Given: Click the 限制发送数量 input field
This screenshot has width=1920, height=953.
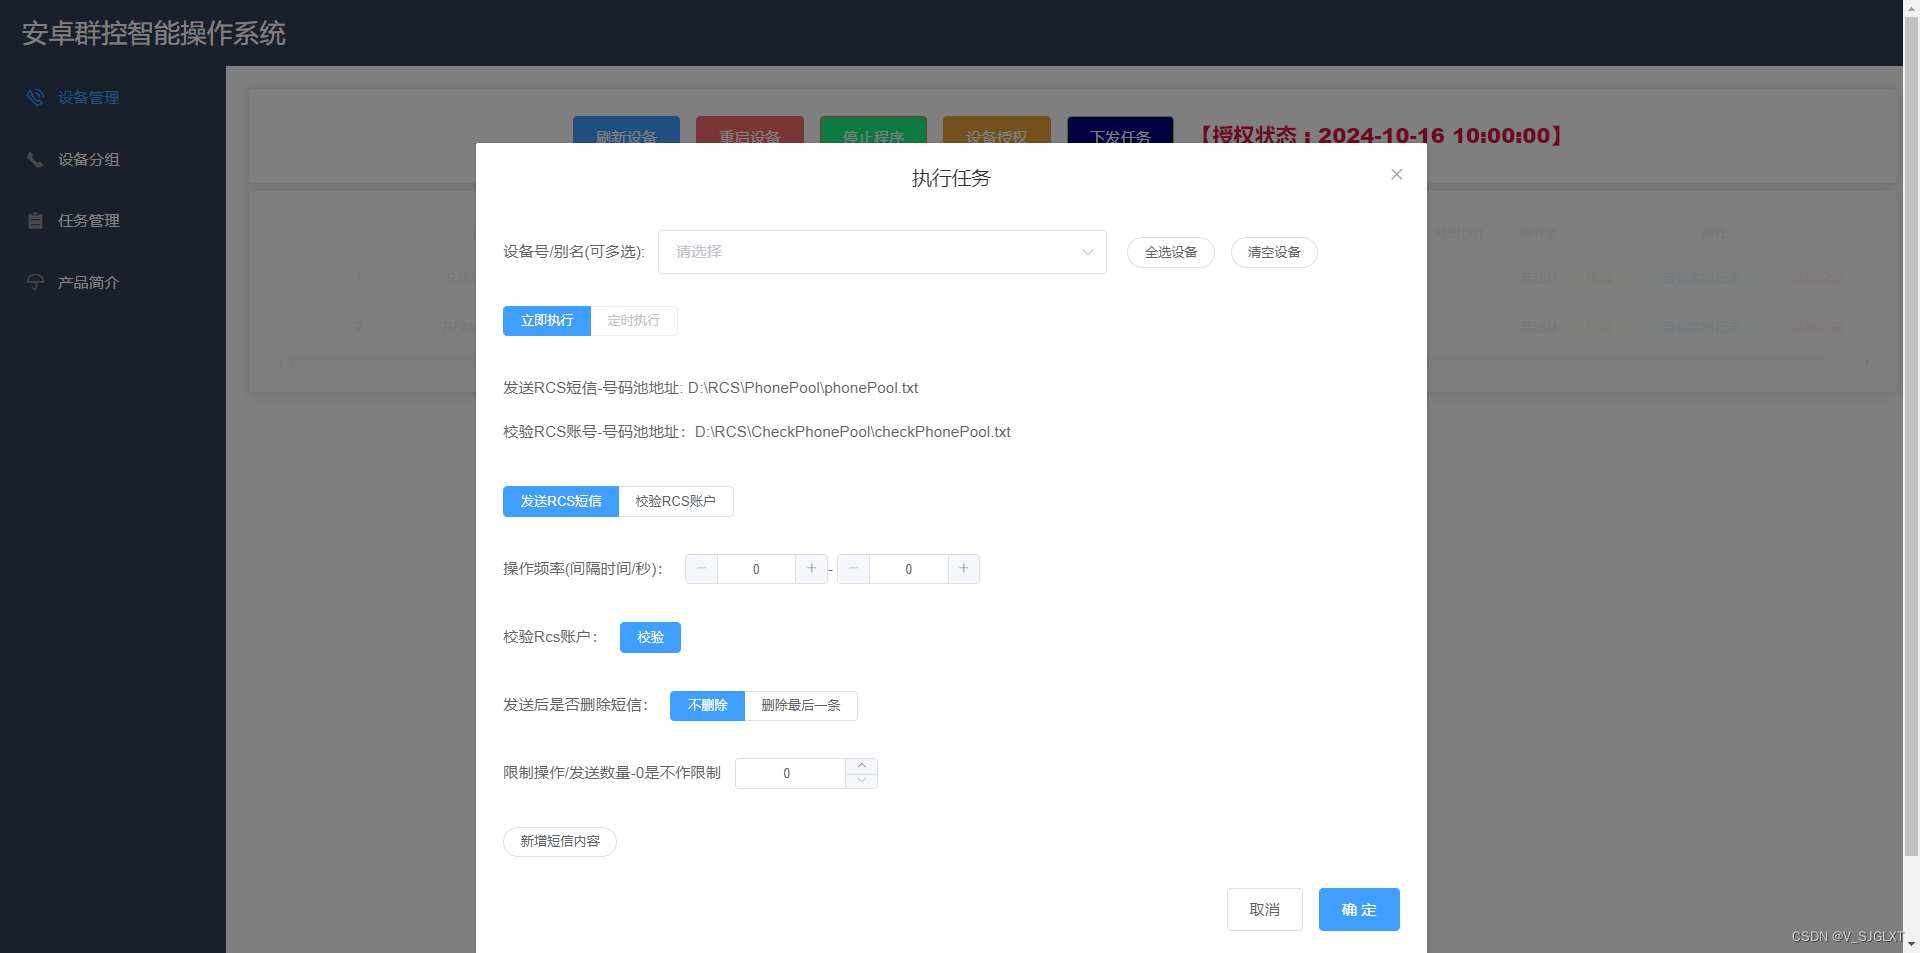Looking at the screenshot, I should click(x=790, y=773).
